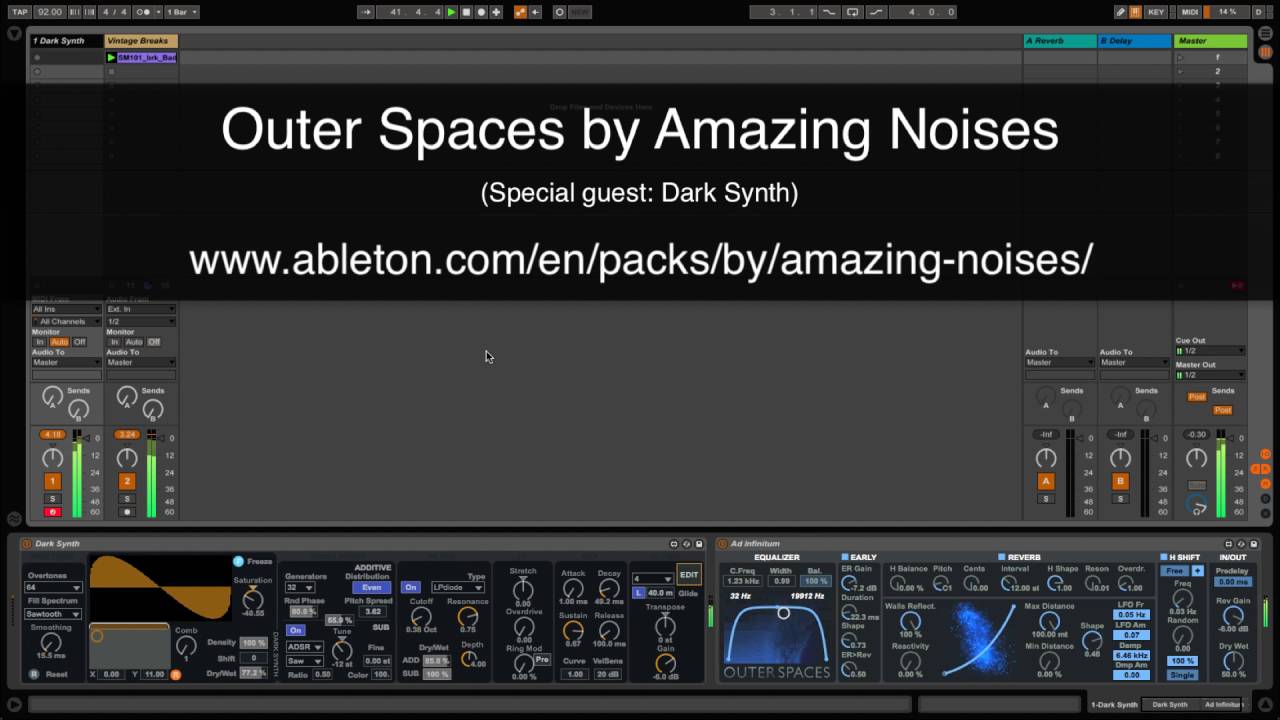Screen dimensions: 1280x720
Task: Click the Free button in H SHIFT
Action: point(1175,571)
